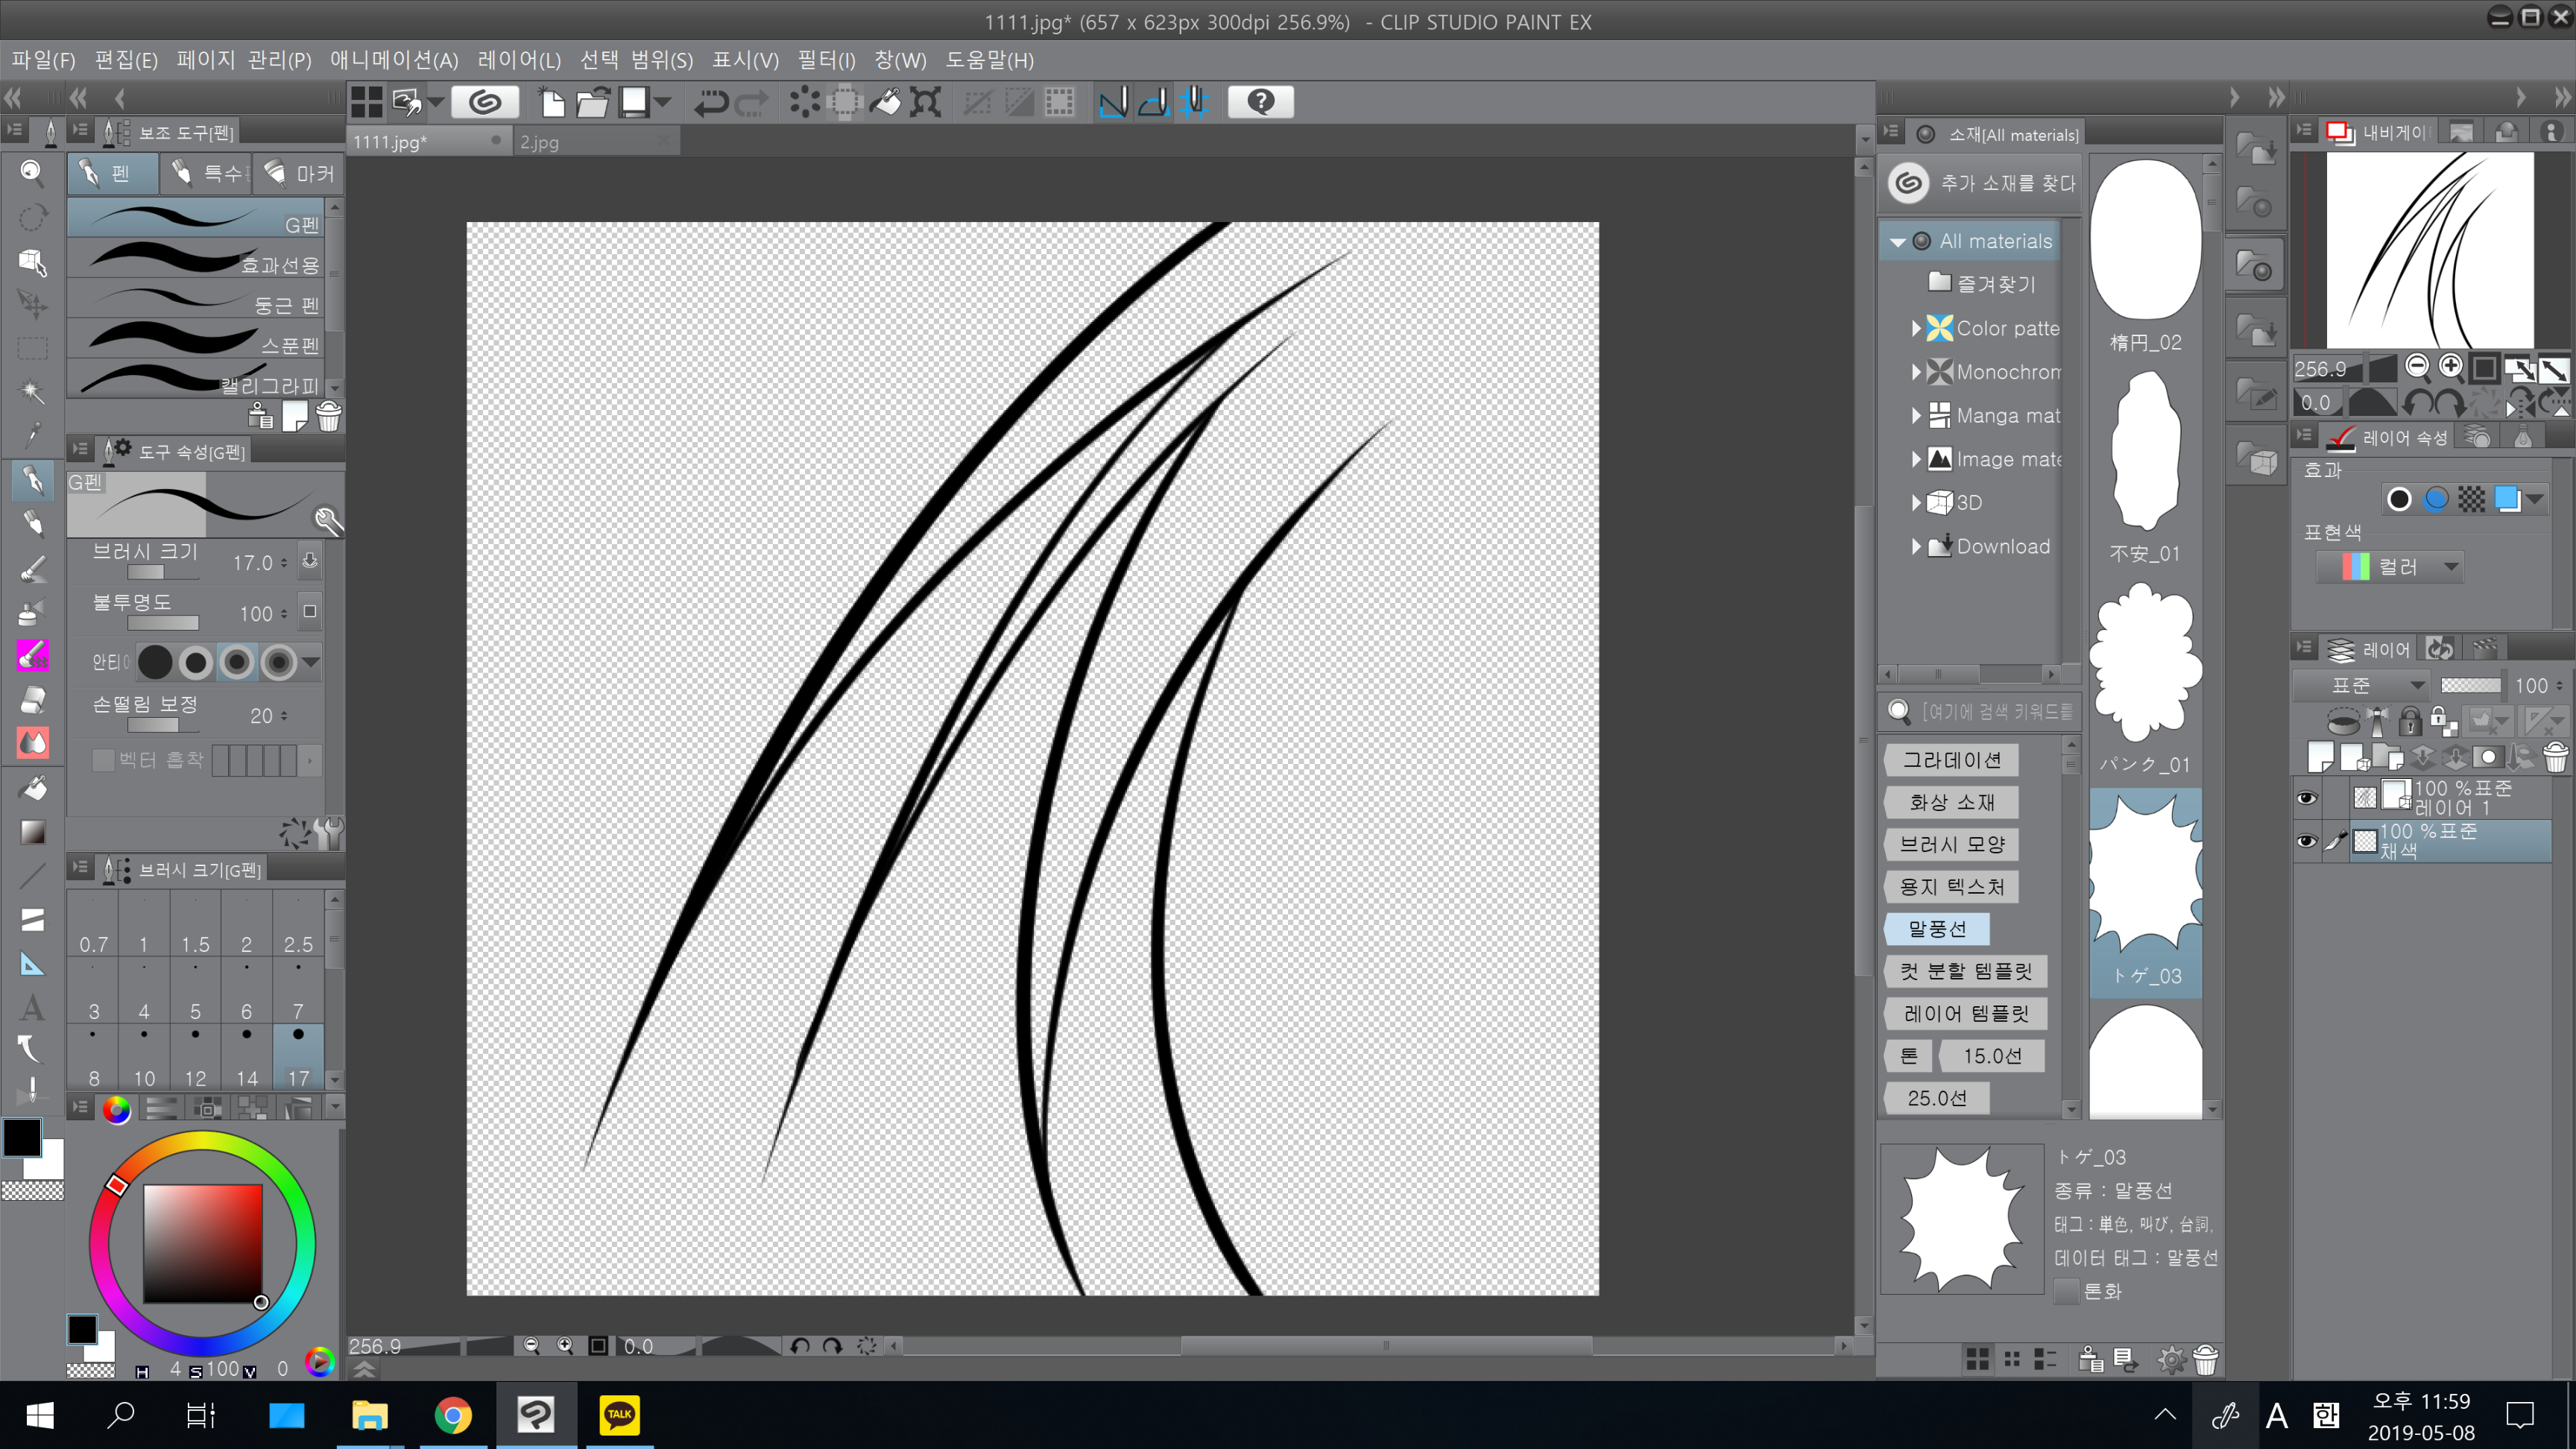
Task: Click the undo arrow in the command bar
Action: 710,102
